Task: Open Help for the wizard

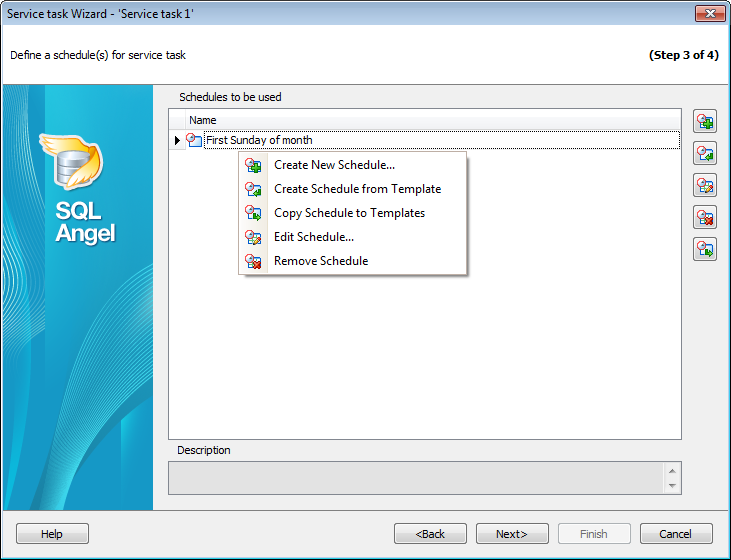Action: tap(52, 533)
